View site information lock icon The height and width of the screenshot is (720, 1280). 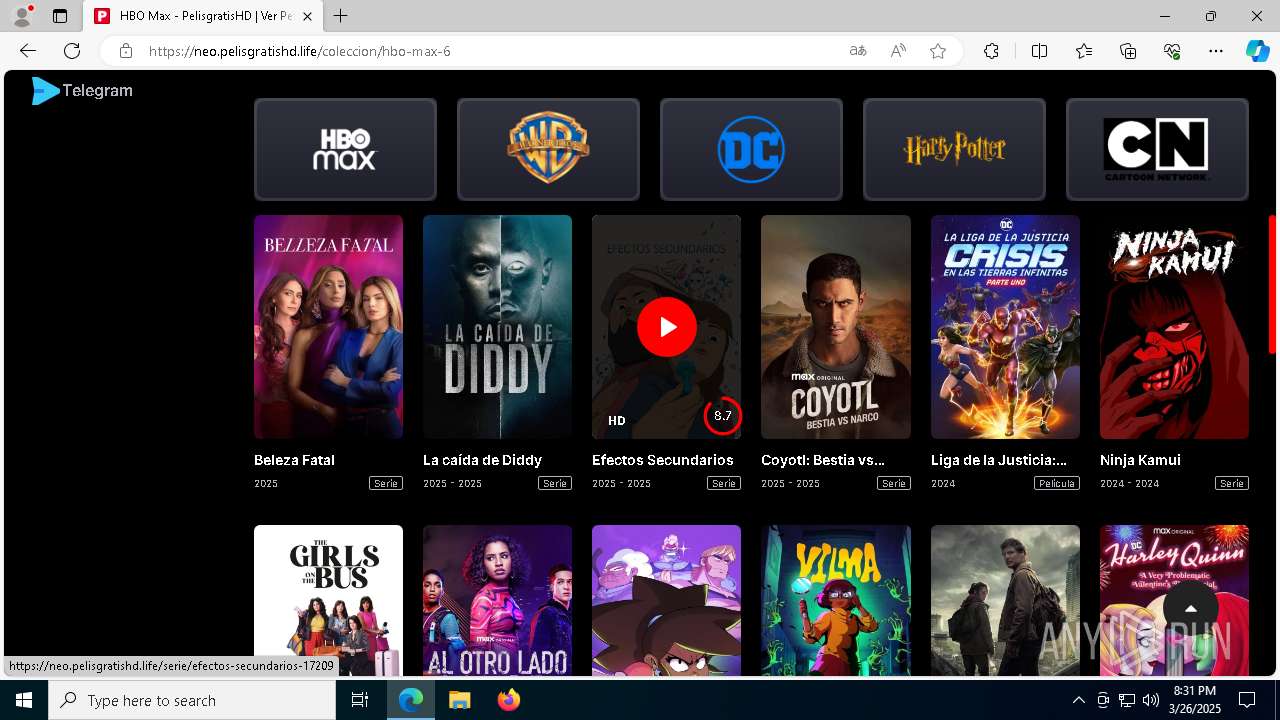coord(125,51)
